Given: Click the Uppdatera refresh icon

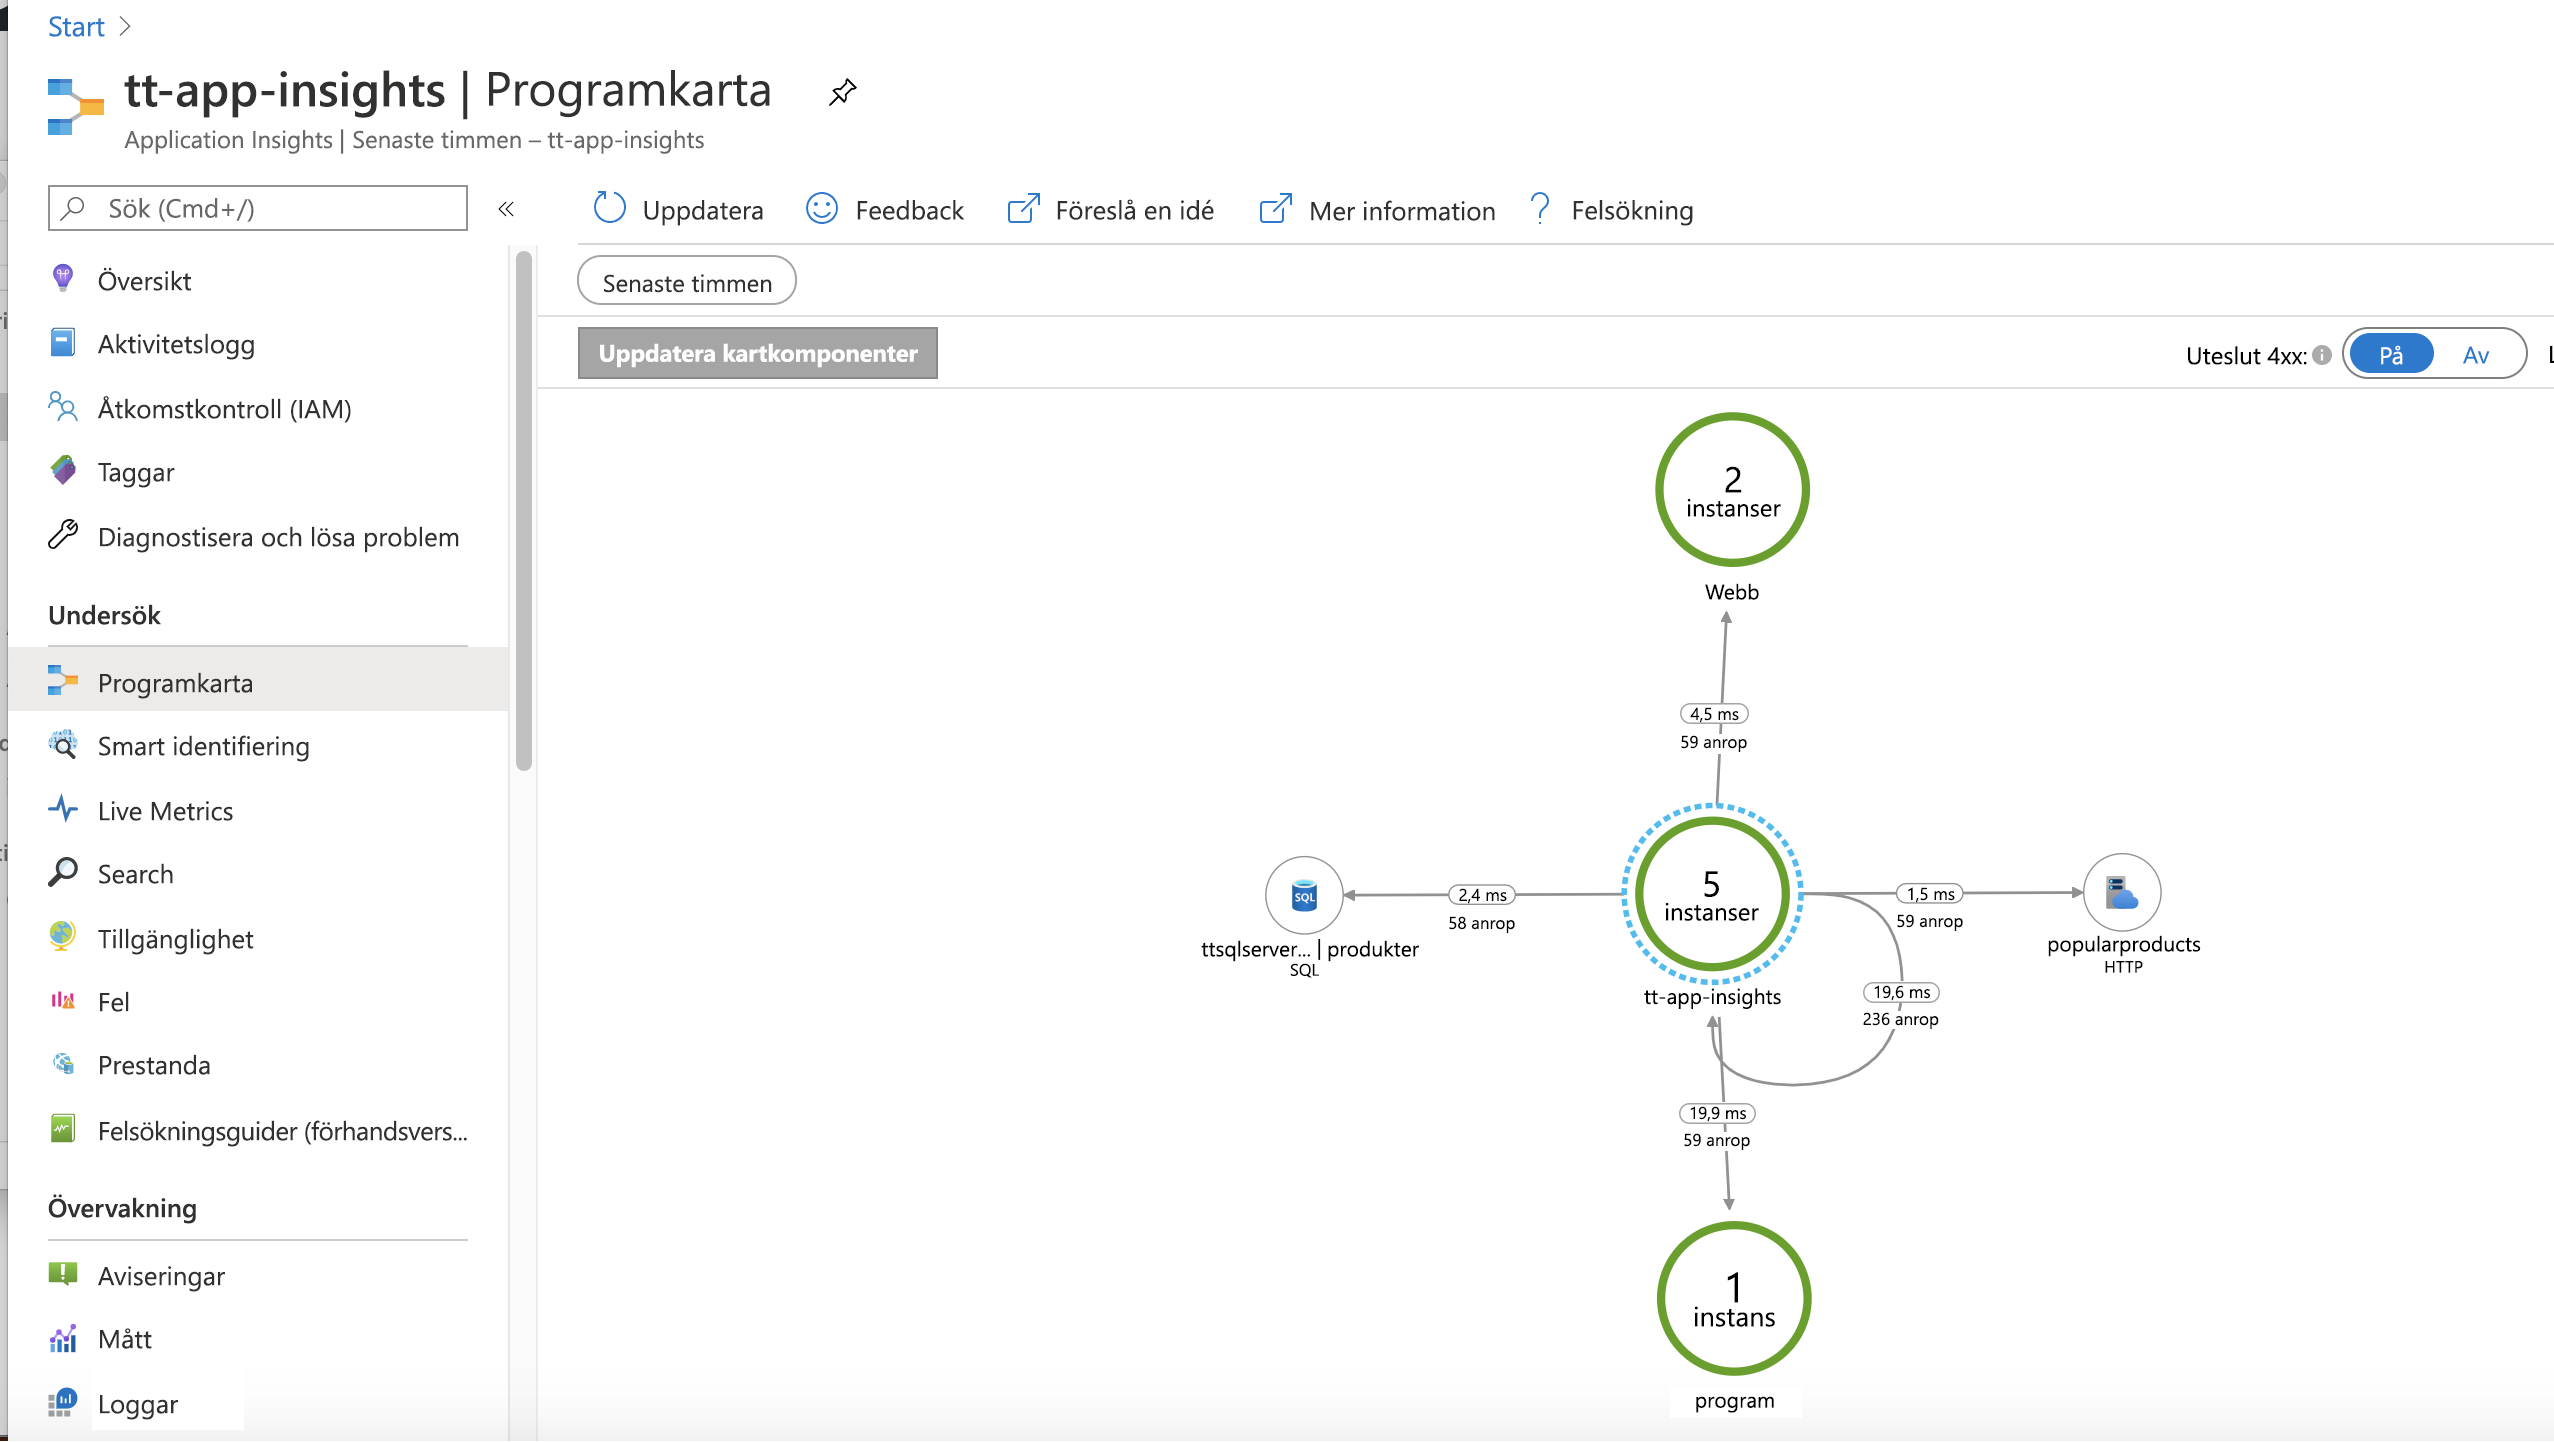Looking at the screenshot, I should pyautogui.click(x=609, y=208).
